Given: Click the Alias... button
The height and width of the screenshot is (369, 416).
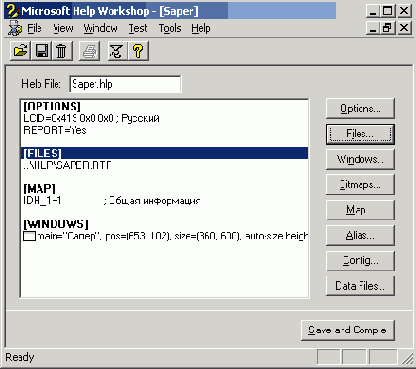Looking at the screenshot, I should coord(360,235).
